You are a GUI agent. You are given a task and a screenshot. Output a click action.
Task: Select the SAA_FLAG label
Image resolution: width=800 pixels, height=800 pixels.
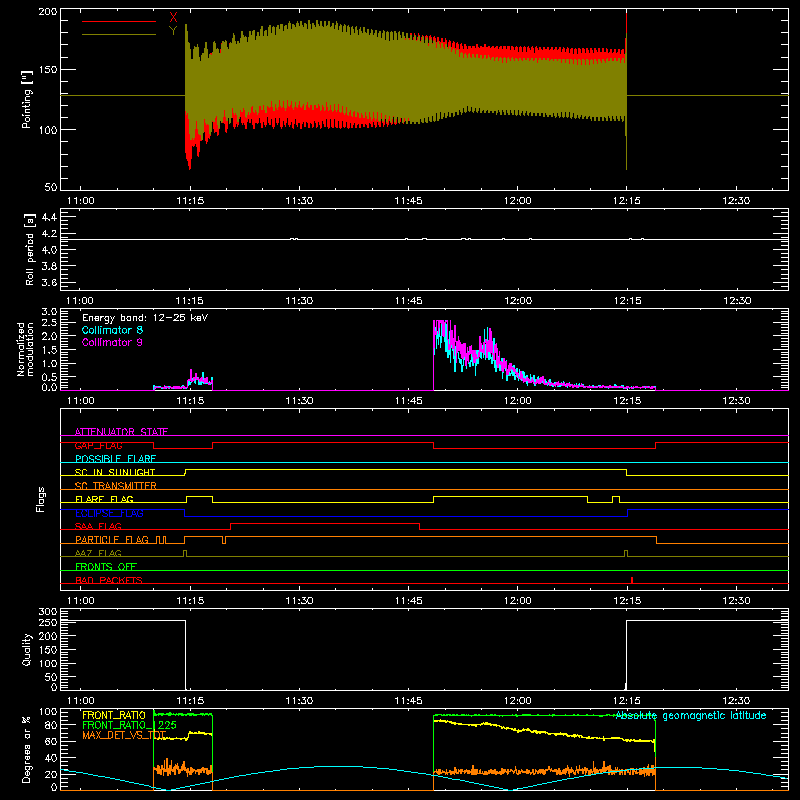[x=98, y=526]
